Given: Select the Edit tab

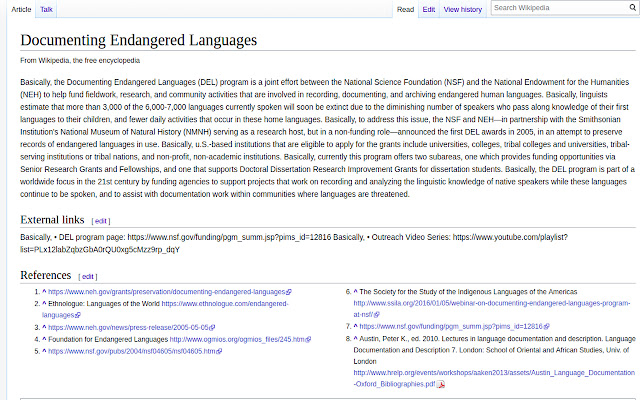Looking at the screenshot, I should pos(429,9).
